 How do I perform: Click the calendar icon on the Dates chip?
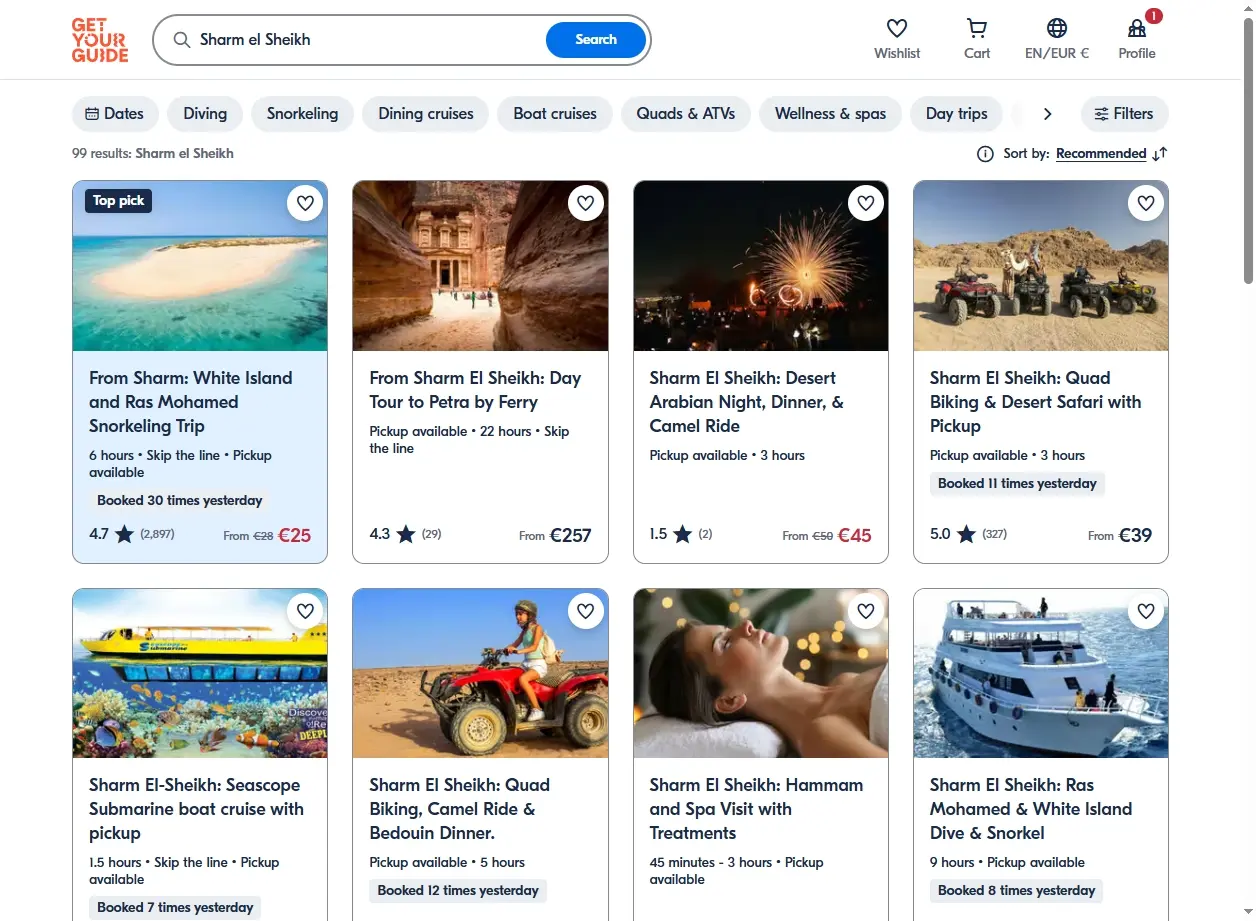(x=92, y=114)
